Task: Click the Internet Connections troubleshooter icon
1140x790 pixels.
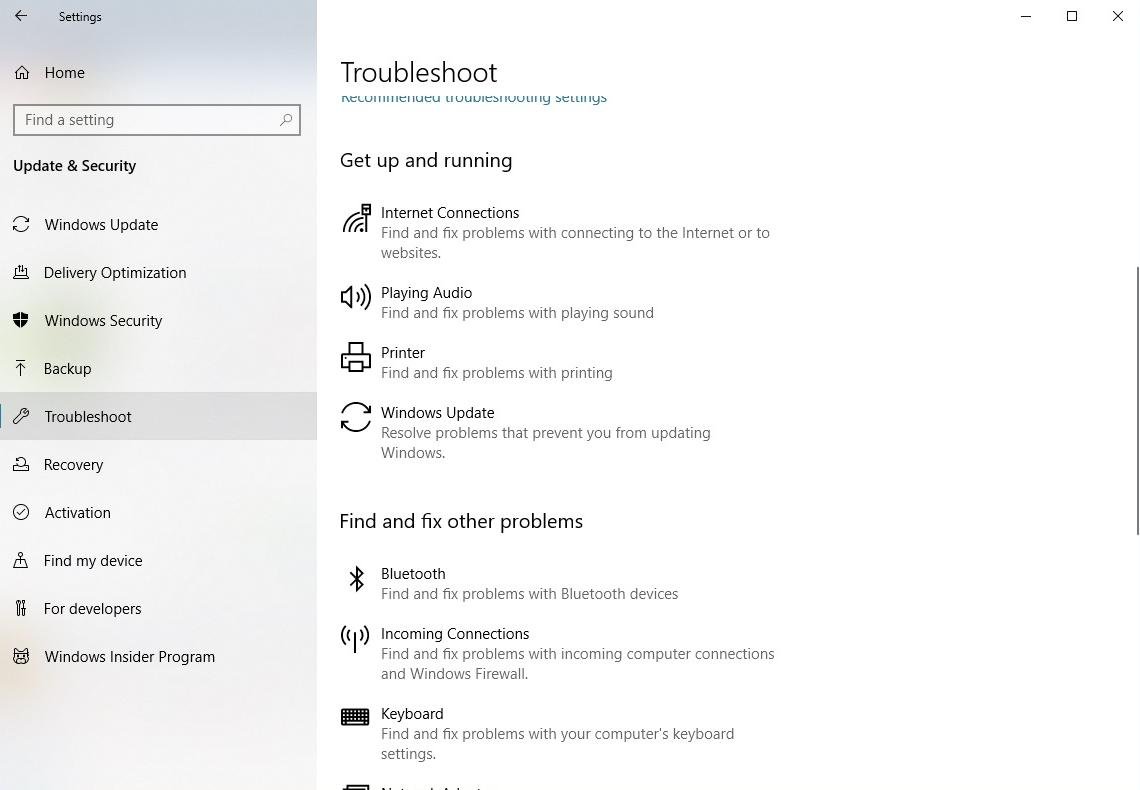Action: [x=356, y=218]
